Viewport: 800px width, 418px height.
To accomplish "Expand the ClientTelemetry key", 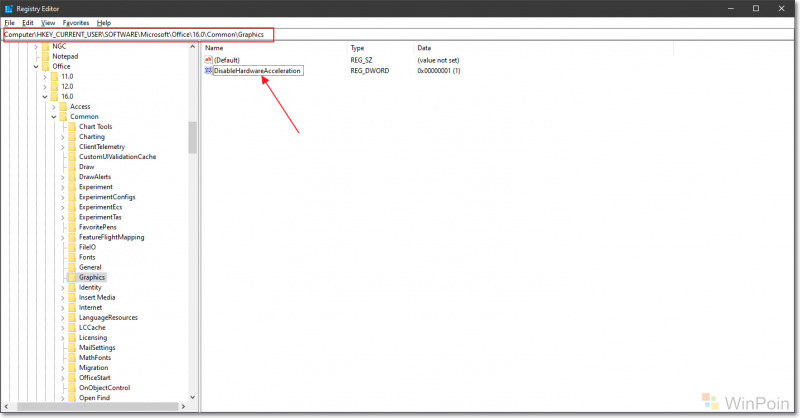I will click(x=63, y=147).
